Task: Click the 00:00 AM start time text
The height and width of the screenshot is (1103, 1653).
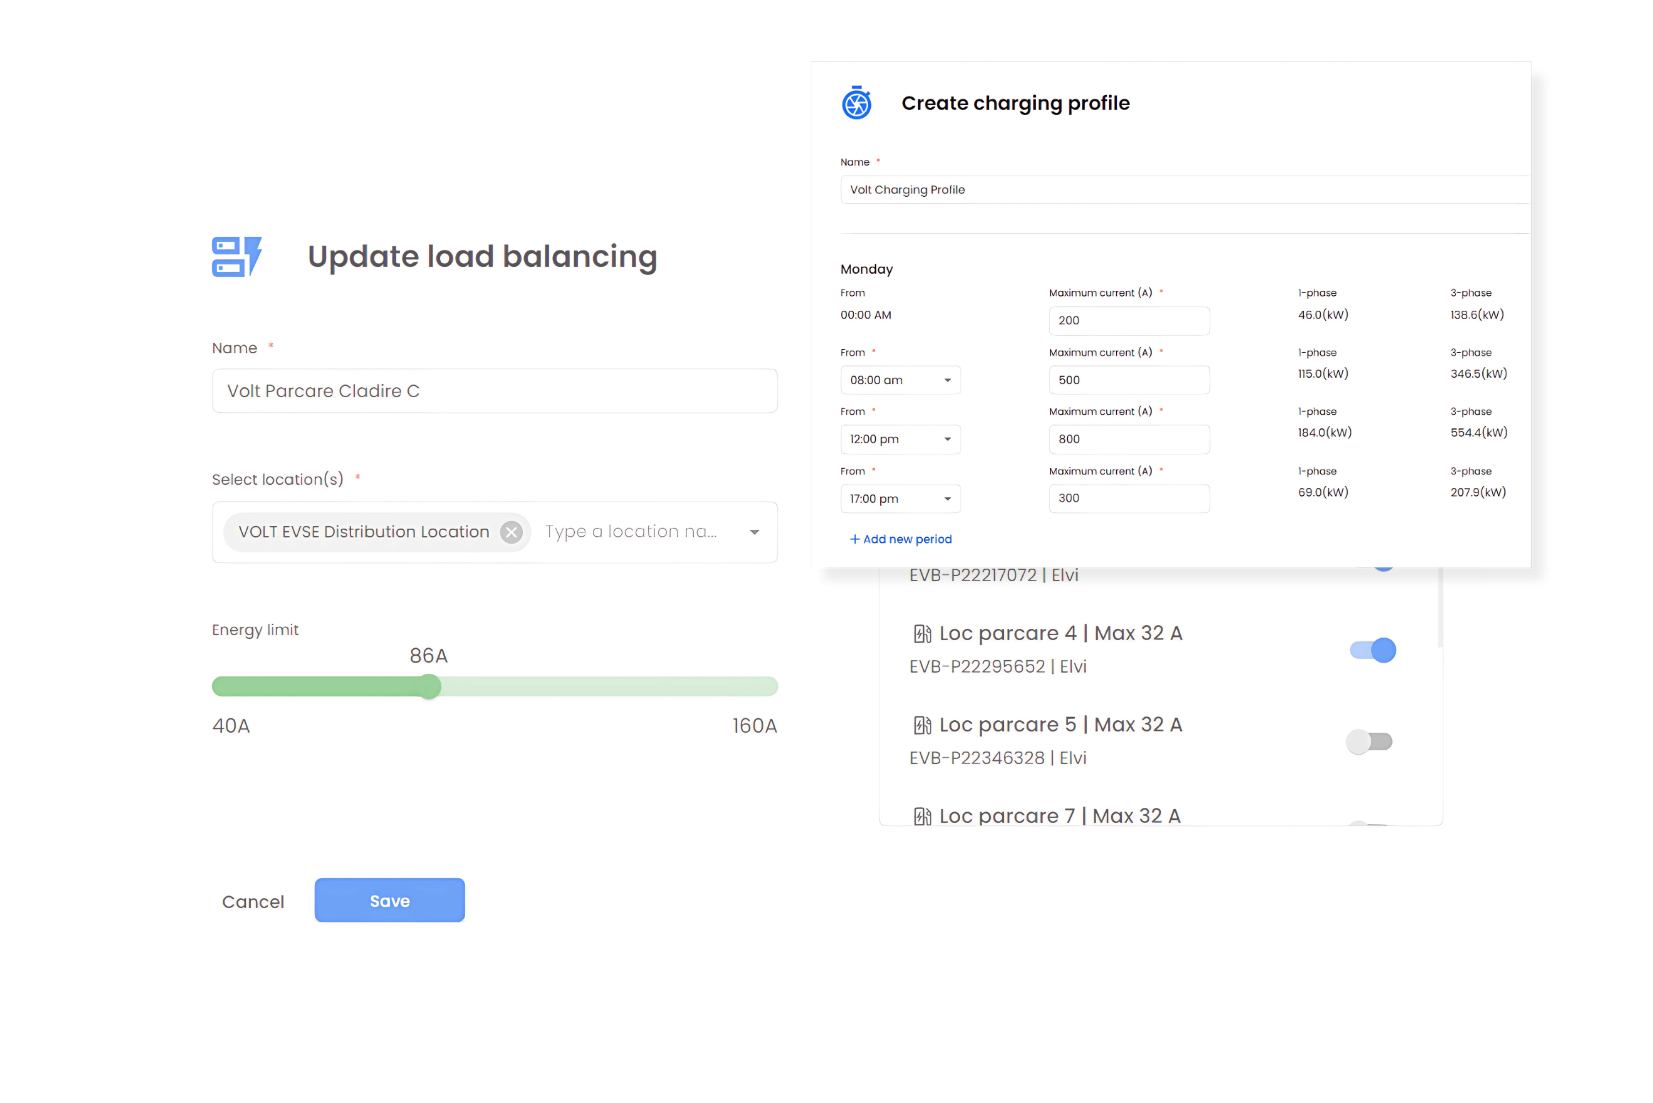Action: (x=866, y=315)
